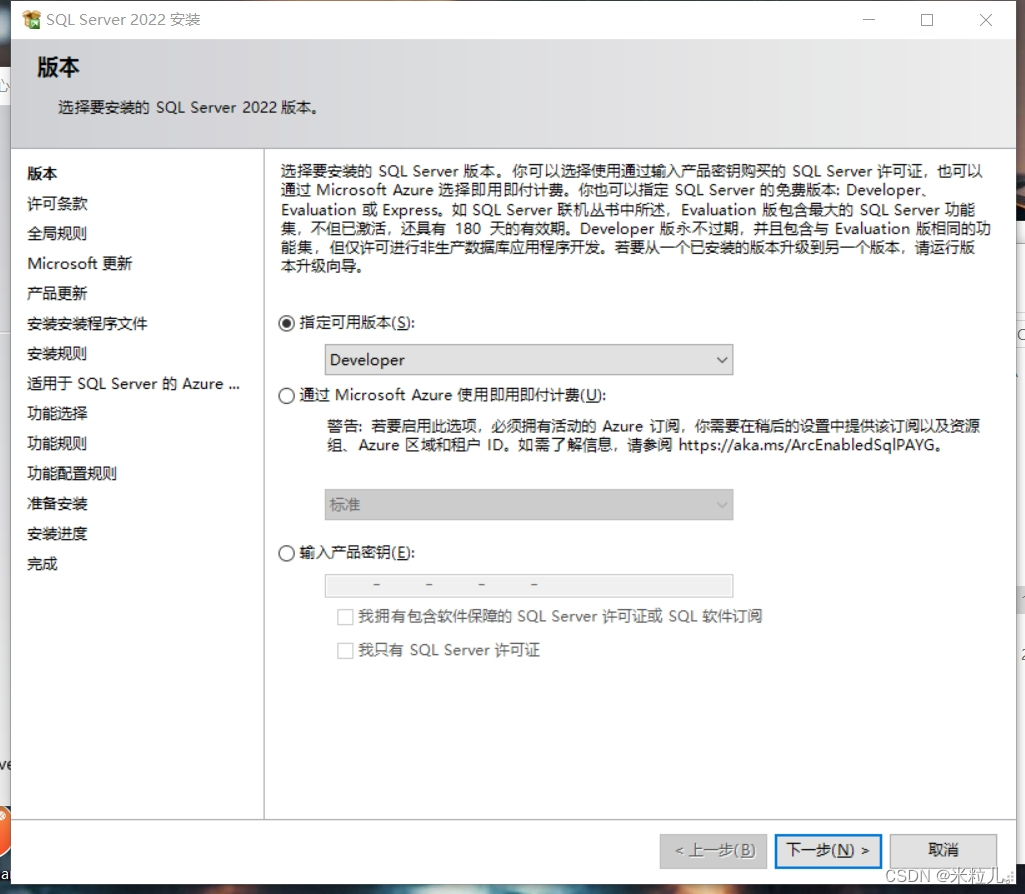This screenshot has width=1025, height=894.
Task: Select the 指定可用版本 radio button
Action: [286, 323]
